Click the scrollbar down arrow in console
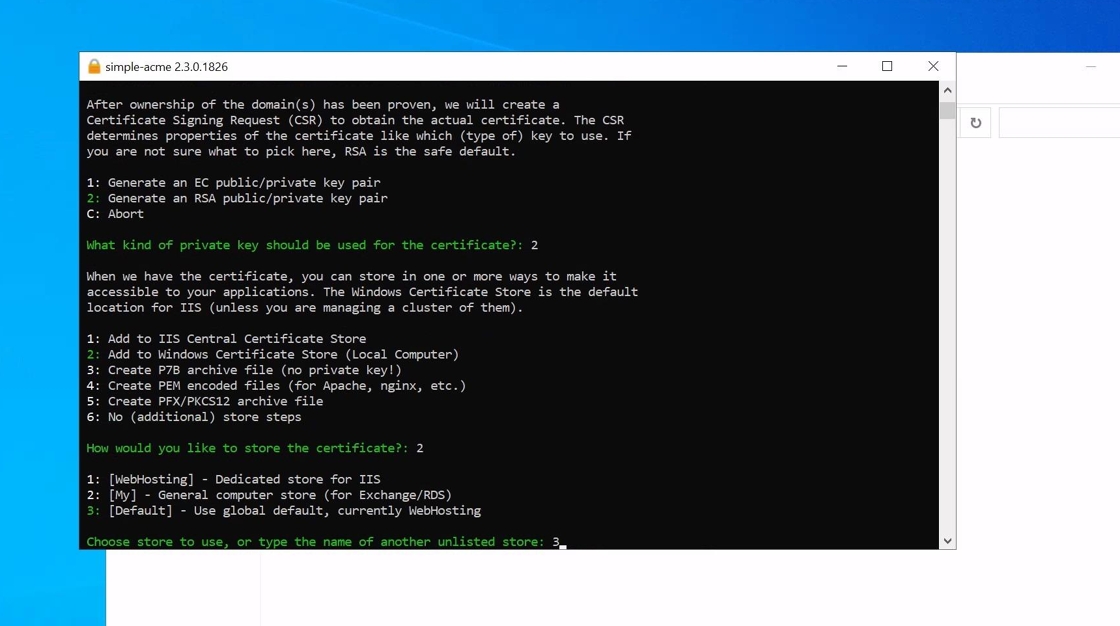1120x626 pixels. pos(947,541)
